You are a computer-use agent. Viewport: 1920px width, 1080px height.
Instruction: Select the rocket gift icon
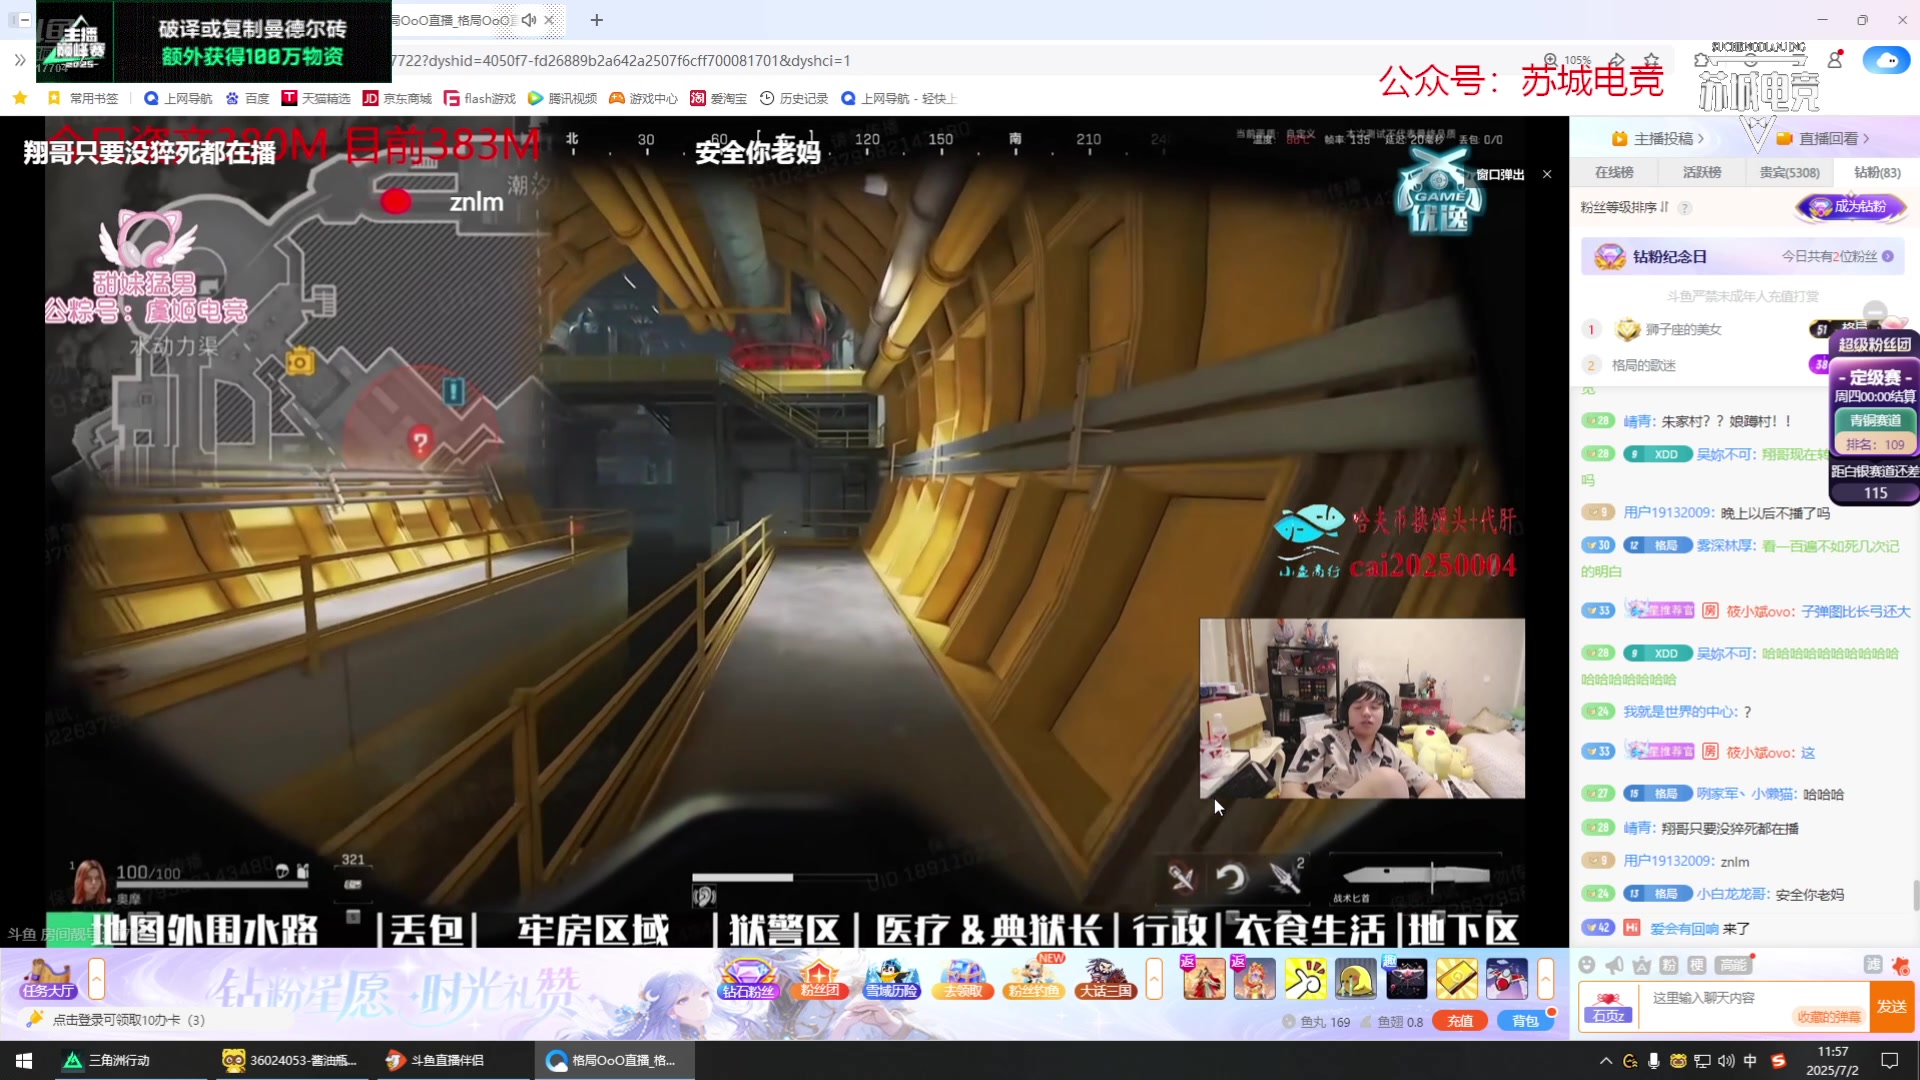click(x=1506, y=979)
